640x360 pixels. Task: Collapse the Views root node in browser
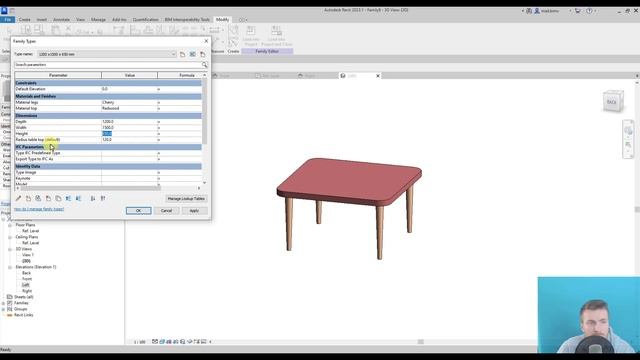tap(3, 219)
